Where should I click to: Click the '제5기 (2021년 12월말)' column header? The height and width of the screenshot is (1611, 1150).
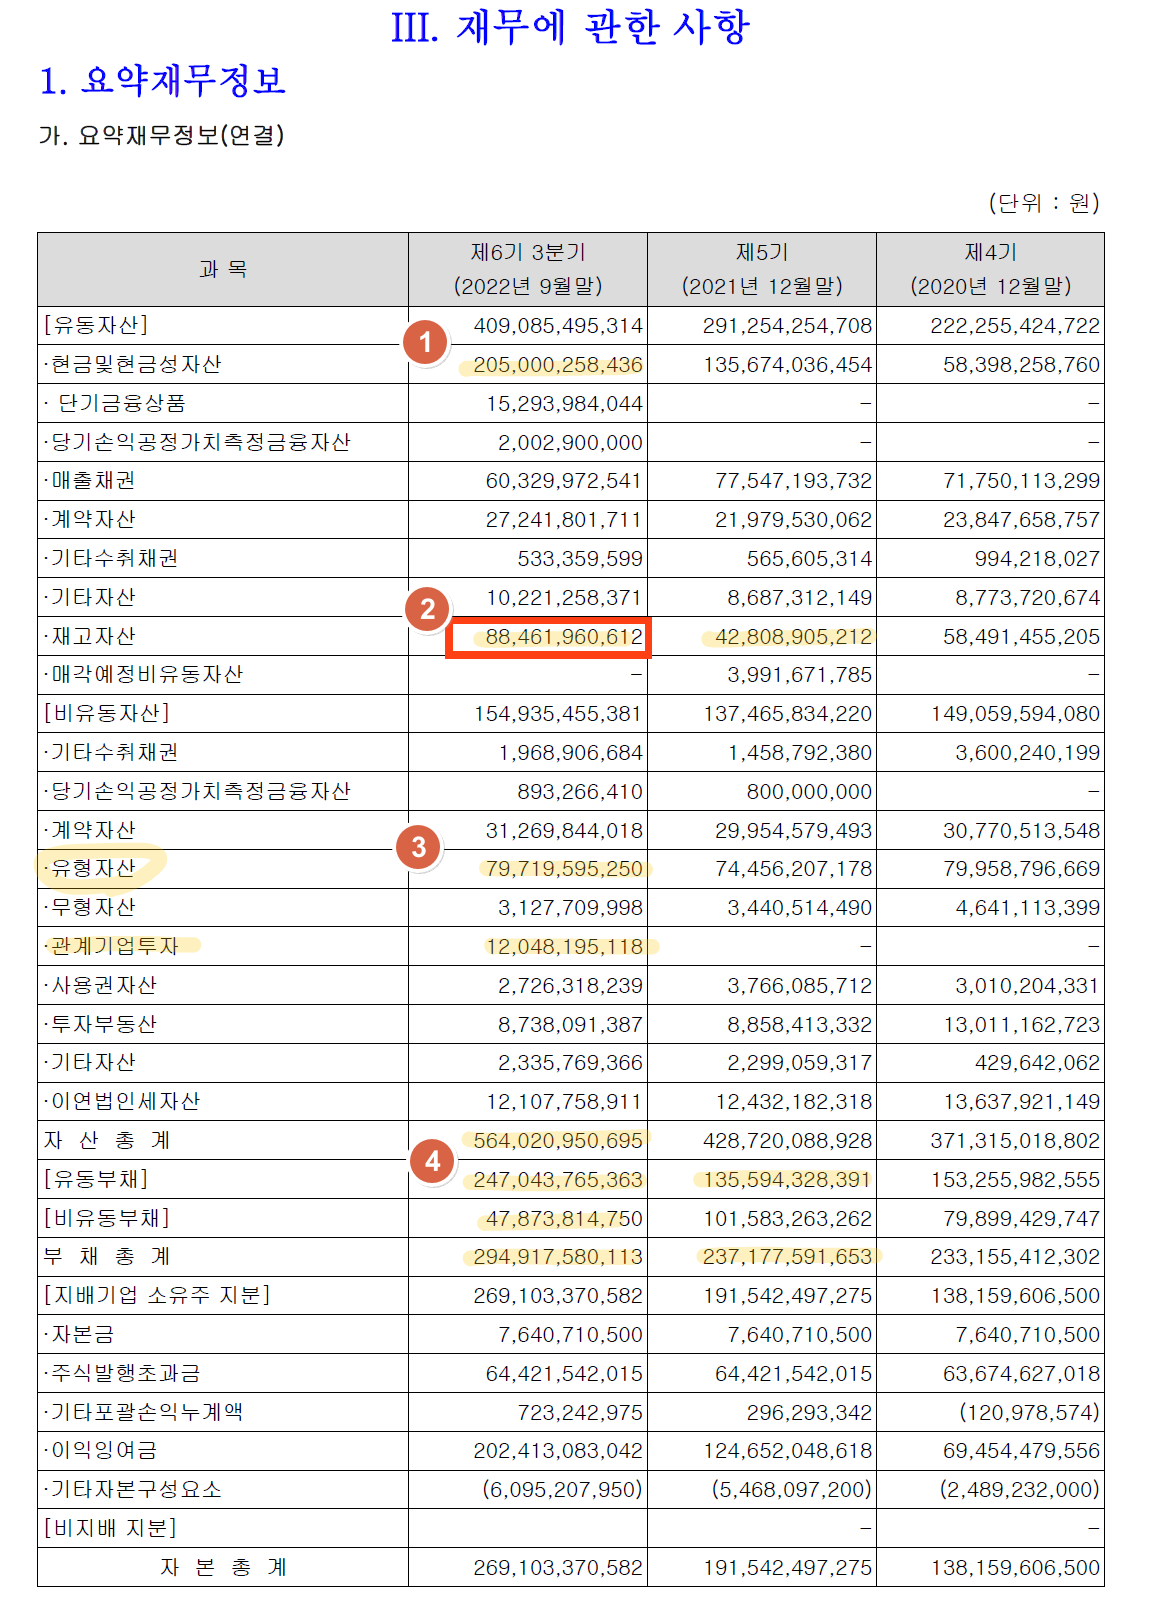tap(762, 269)
